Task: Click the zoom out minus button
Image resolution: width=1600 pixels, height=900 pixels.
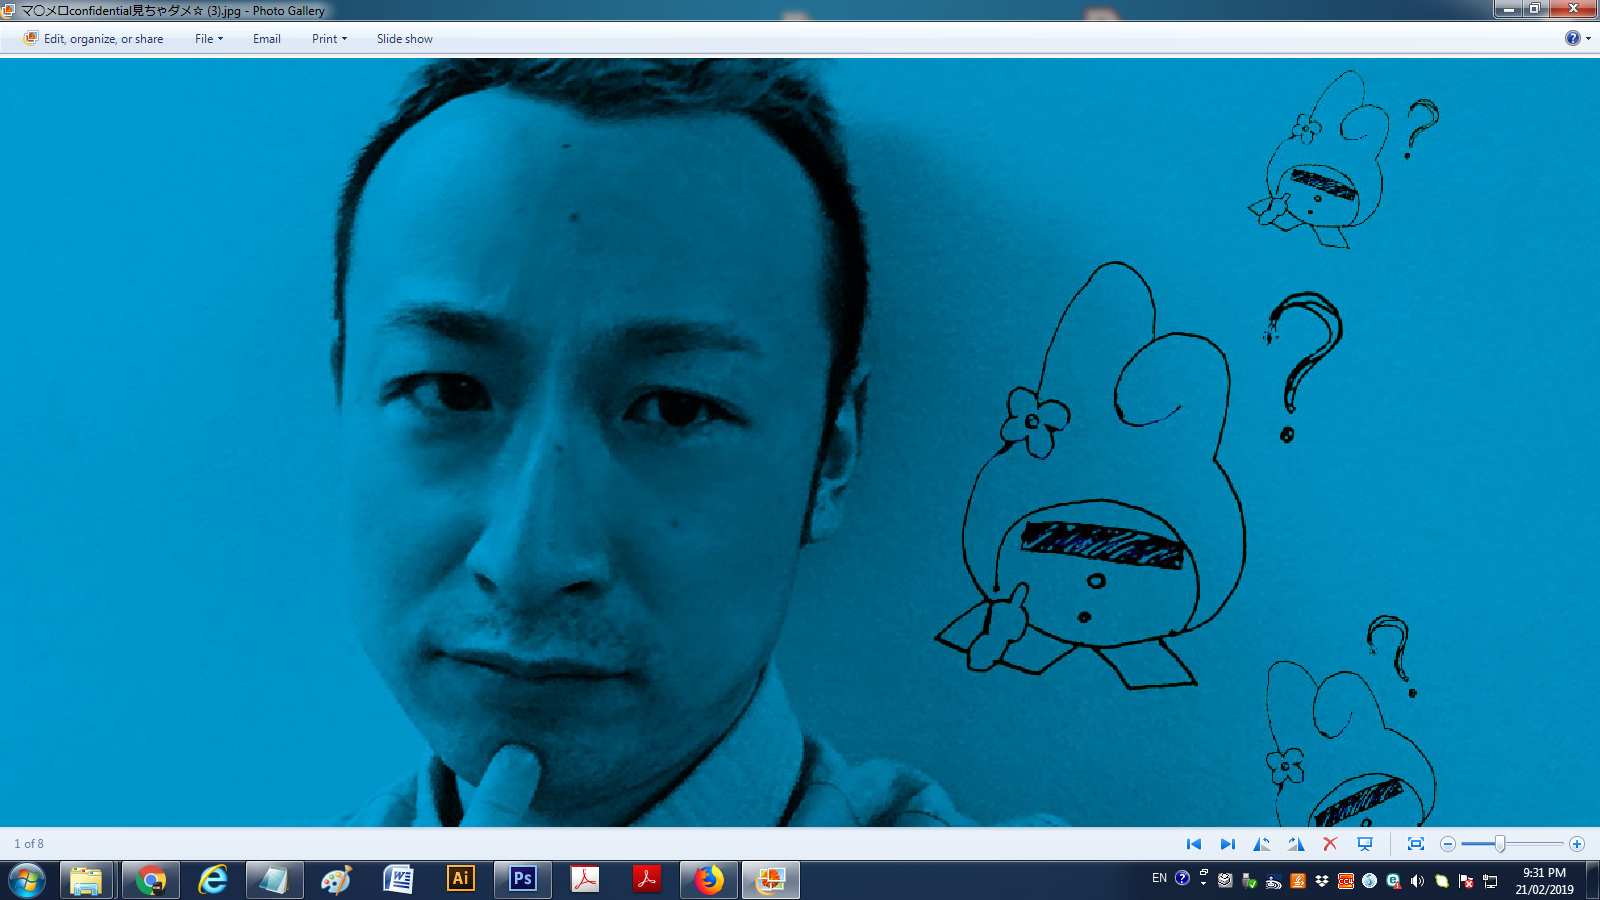Action: [x=1448, y=844]
